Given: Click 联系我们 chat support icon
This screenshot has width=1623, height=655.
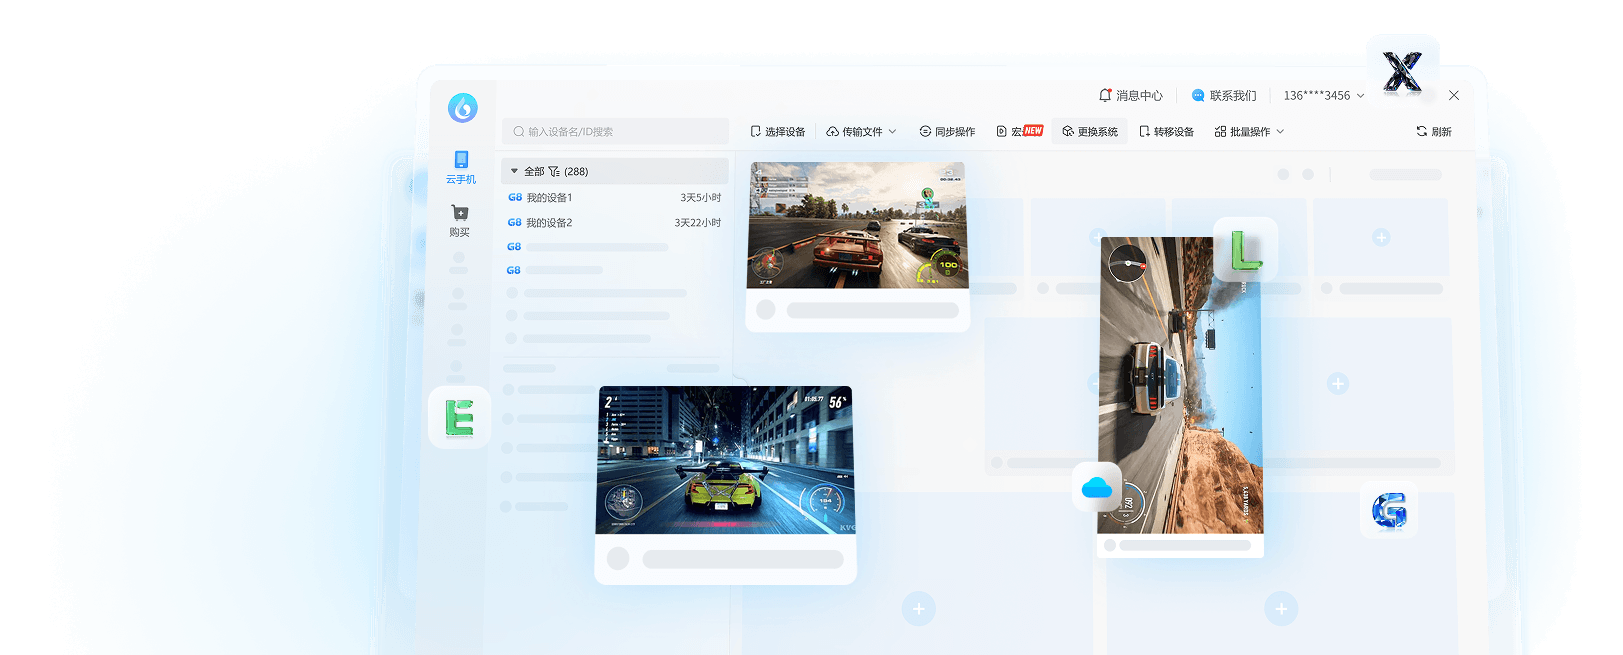Looking at the screenshot, I should point(1198,96).
